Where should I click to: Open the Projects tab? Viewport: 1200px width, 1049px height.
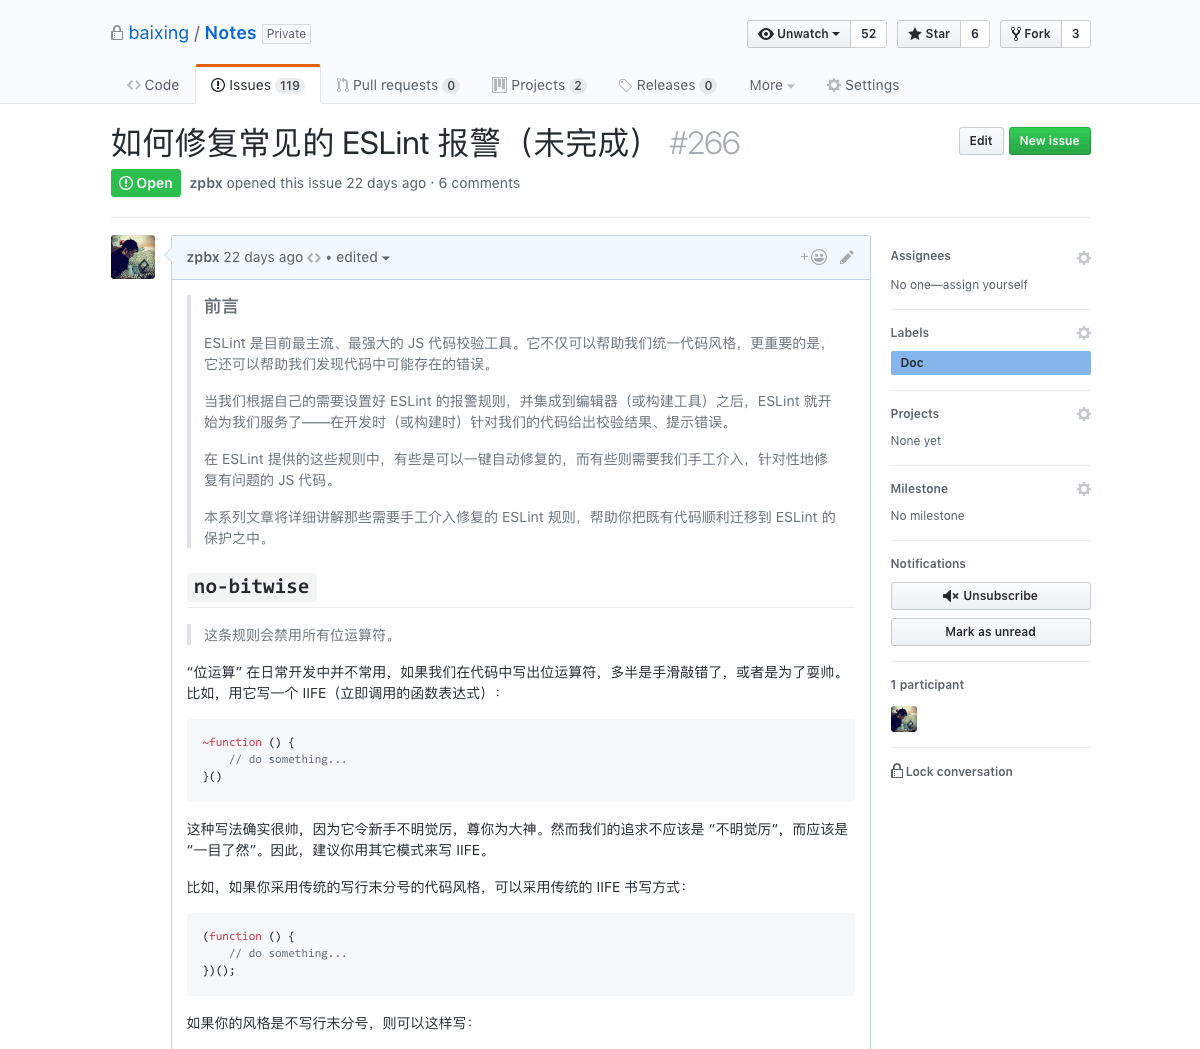pyautogui.click(x=539, y=85)
